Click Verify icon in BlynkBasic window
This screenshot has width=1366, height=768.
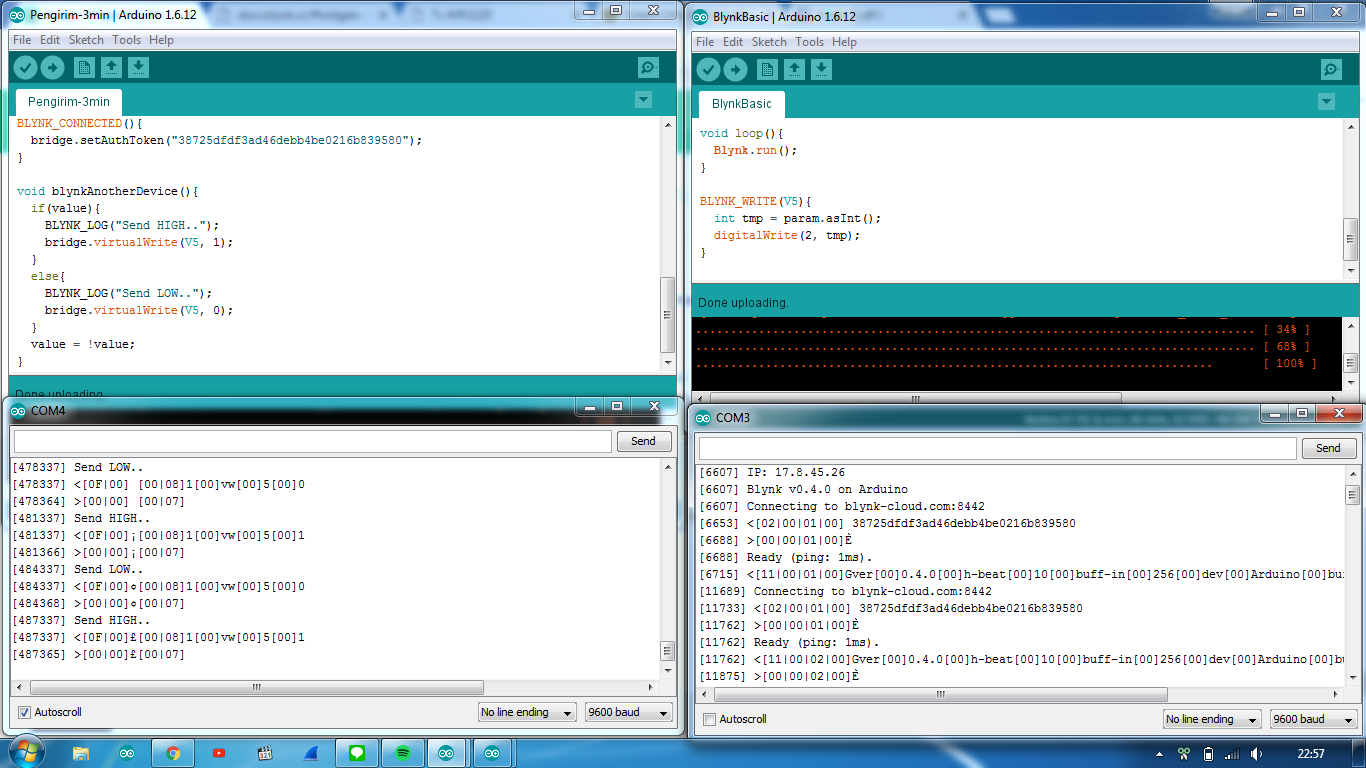[x=708, y=69]
